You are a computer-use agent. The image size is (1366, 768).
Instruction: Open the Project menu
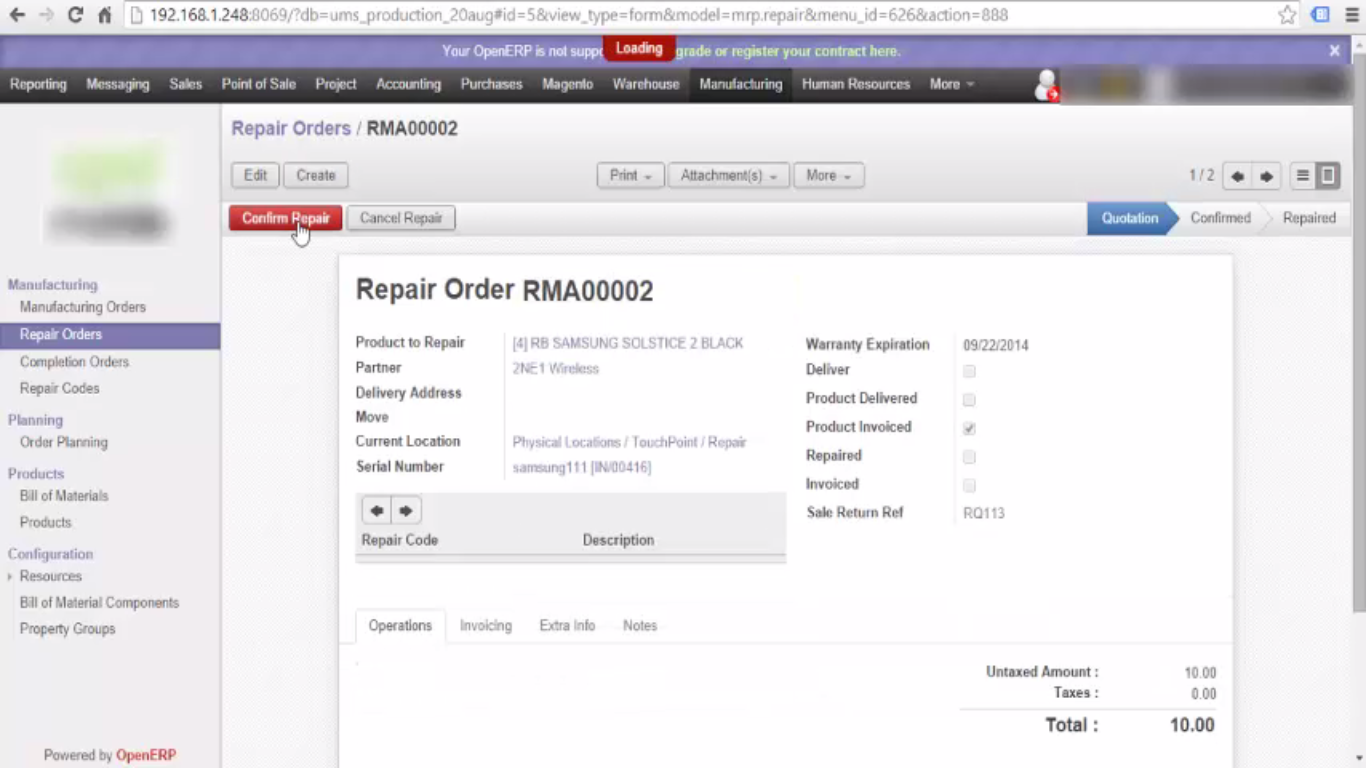336,84
